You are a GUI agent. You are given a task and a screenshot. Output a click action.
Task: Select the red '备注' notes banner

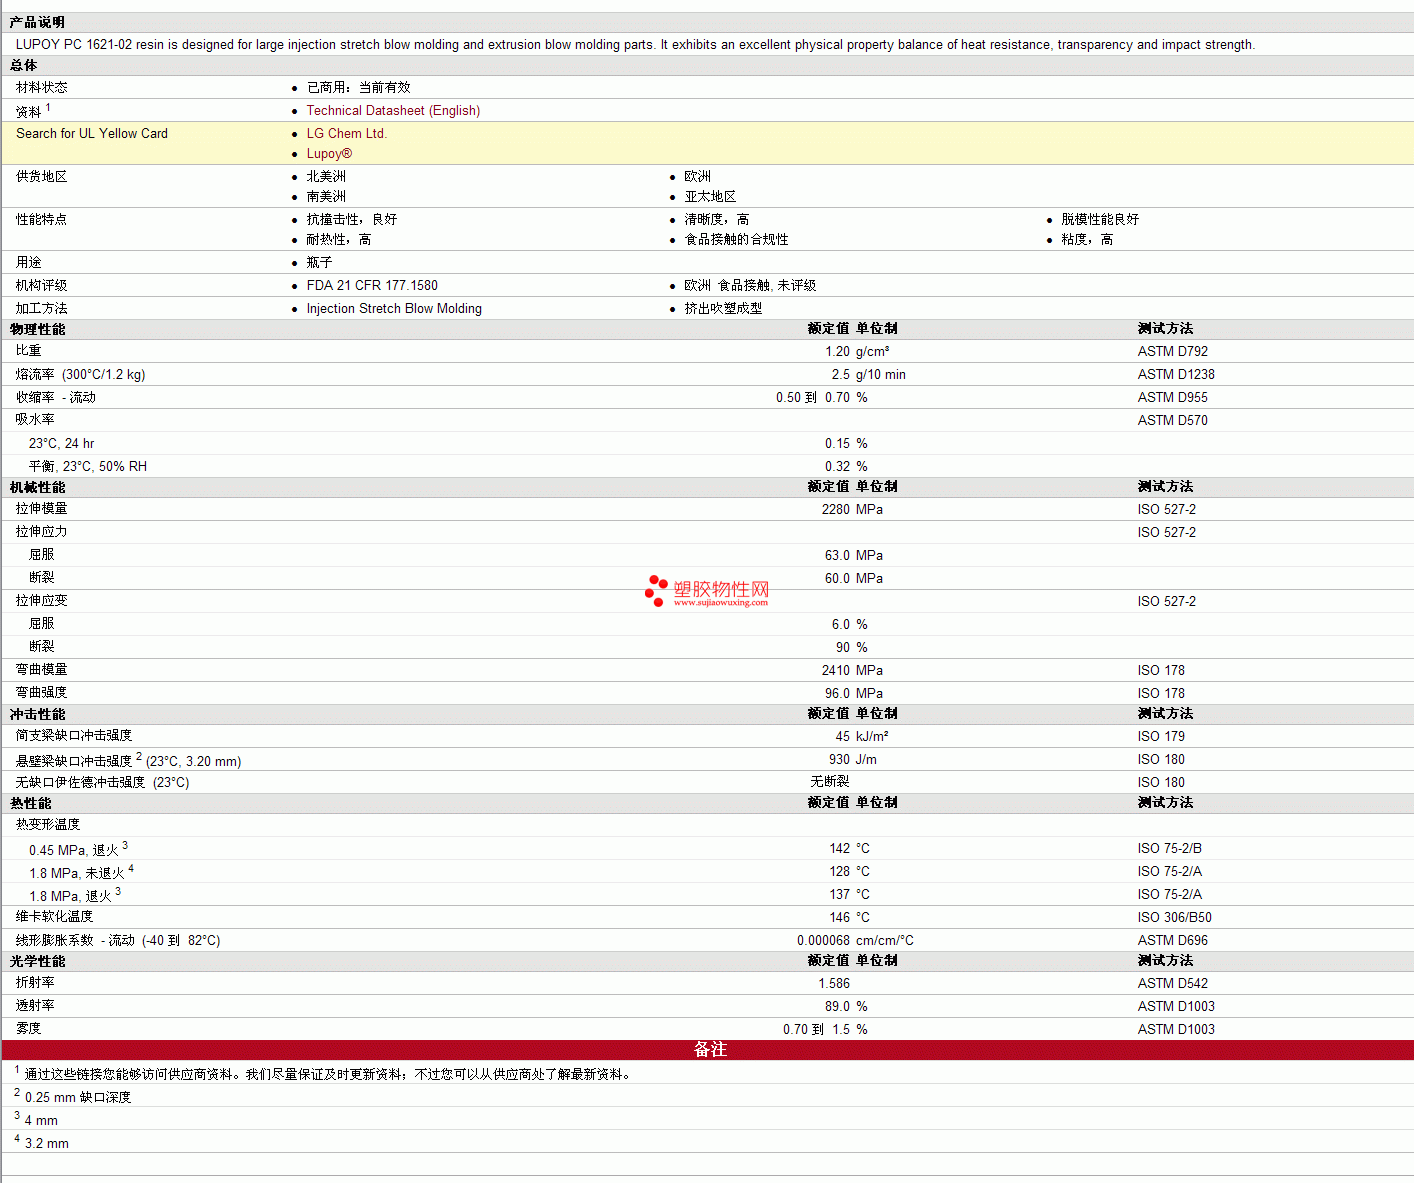click(x=708, y=1050)
